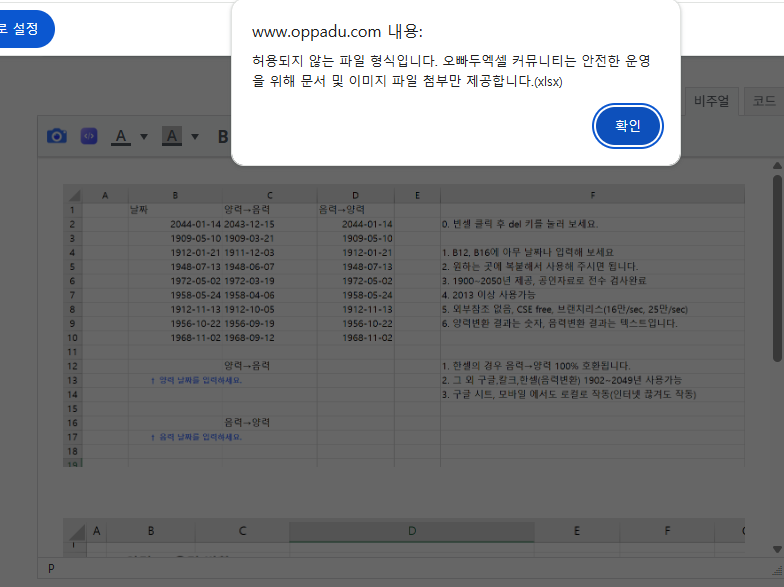Open the text color dropdown arrow
The width and height of the screenshot is (784, 587).
[144, 136]
